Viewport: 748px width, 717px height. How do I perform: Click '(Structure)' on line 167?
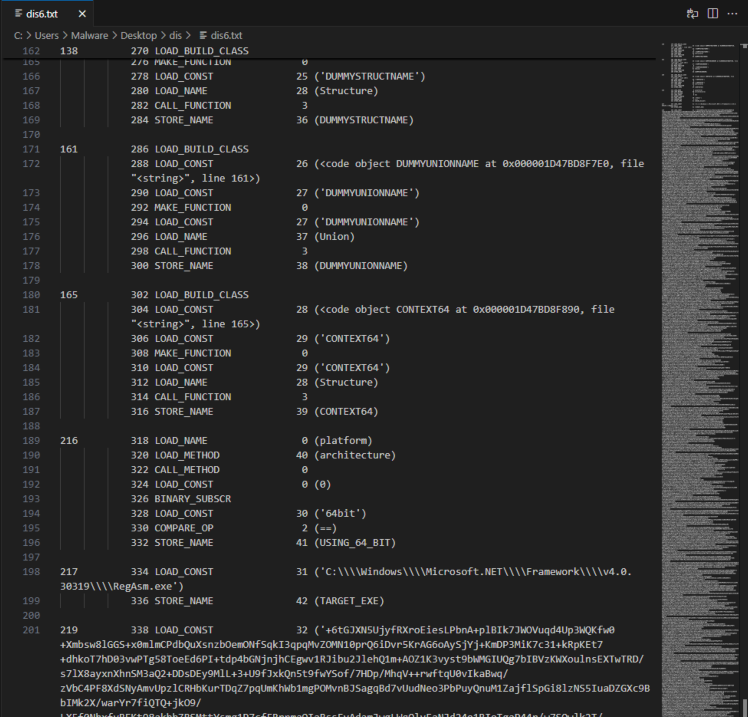(346, 91)
